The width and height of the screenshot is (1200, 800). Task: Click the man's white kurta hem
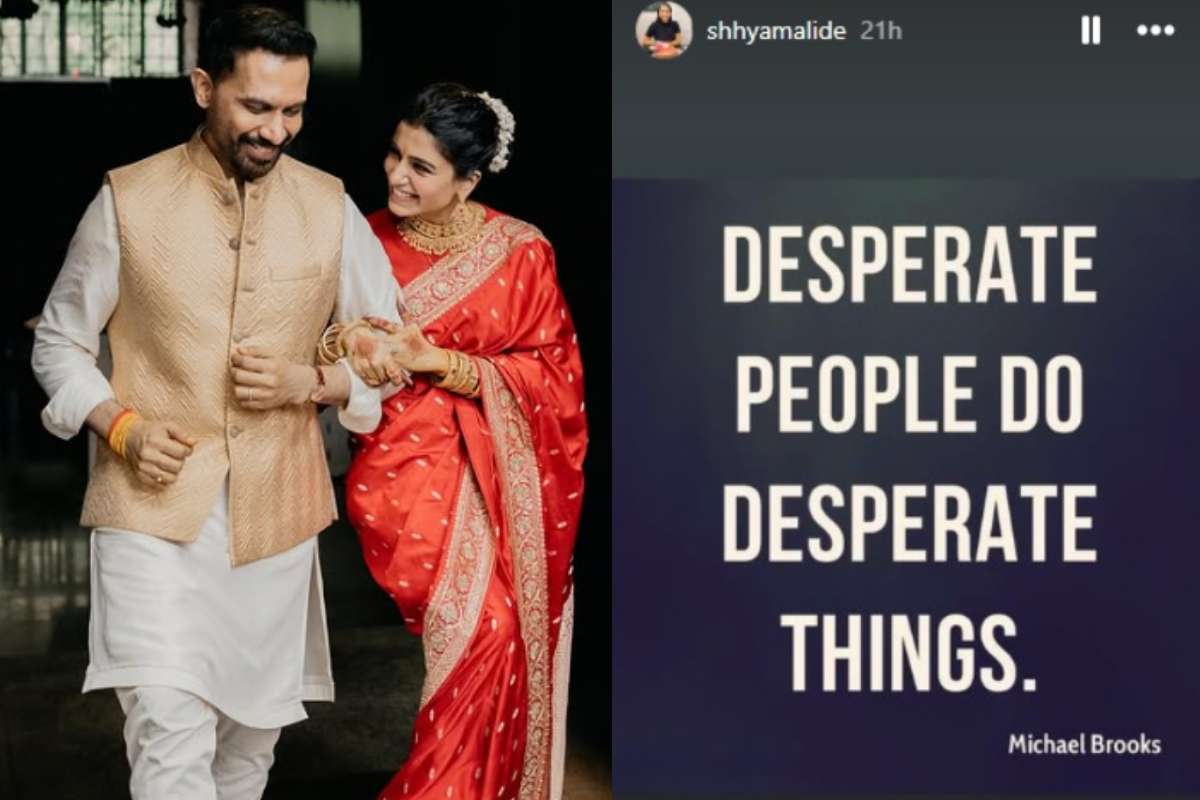[205, 690]
